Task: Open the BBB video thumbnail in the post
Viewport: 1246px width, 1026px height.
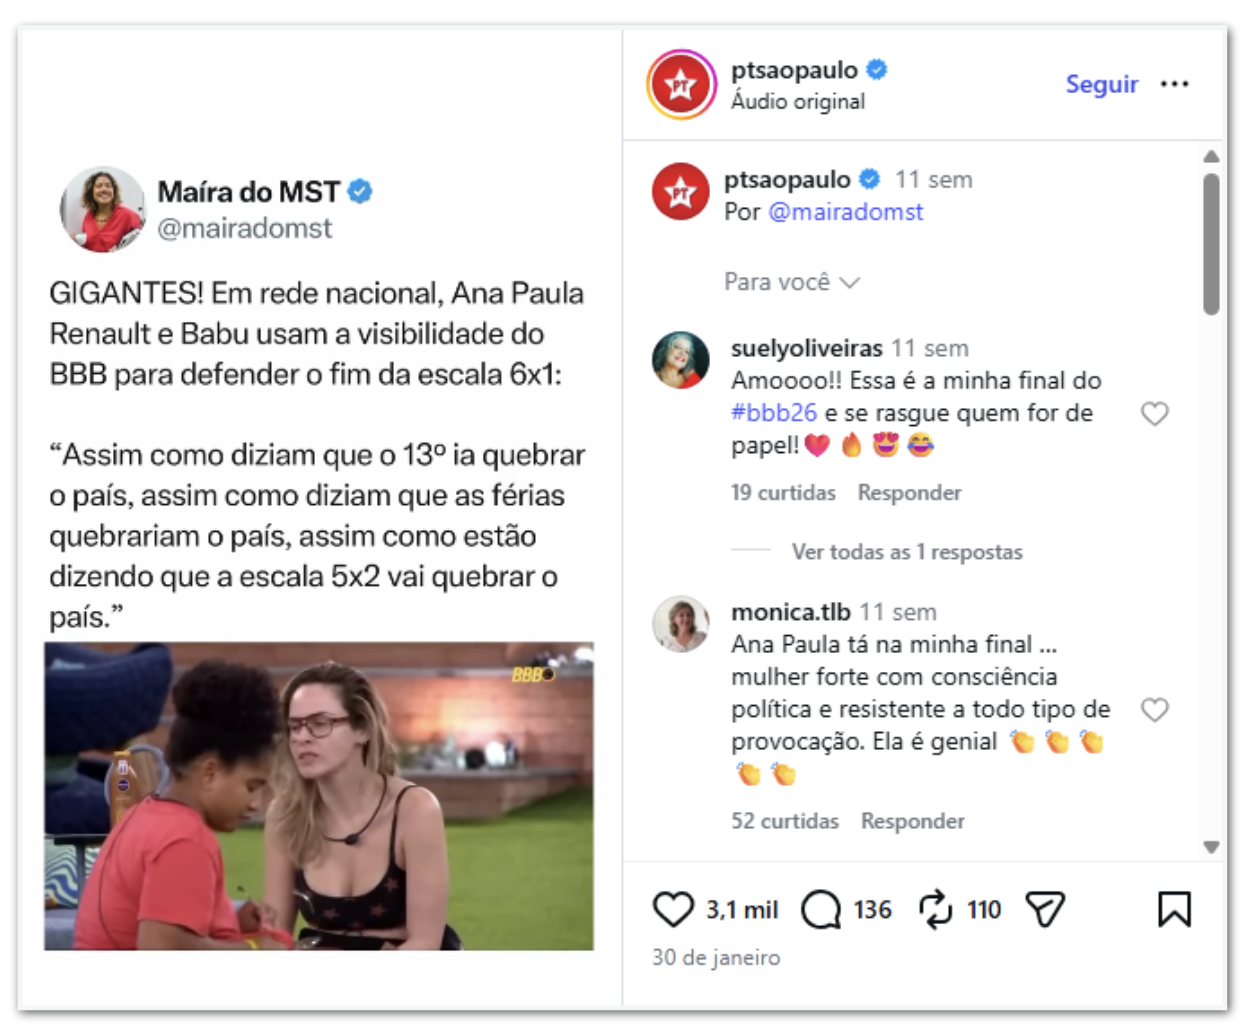Action: pyautogui.click(x=319, y=796)
